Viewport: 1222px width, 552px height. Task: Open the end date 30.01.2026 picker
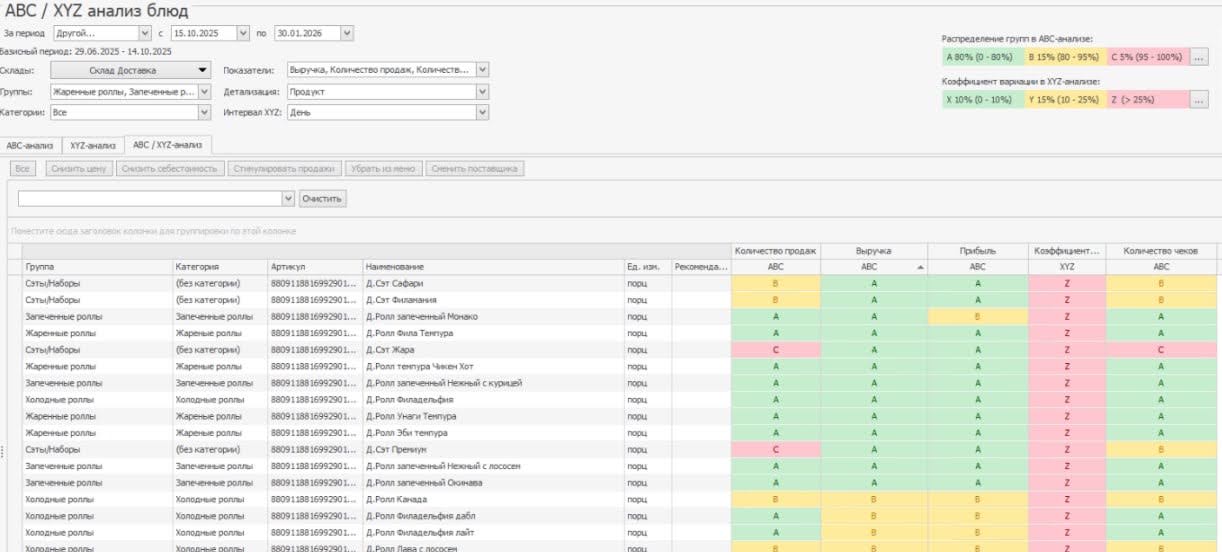coord(347,33)
